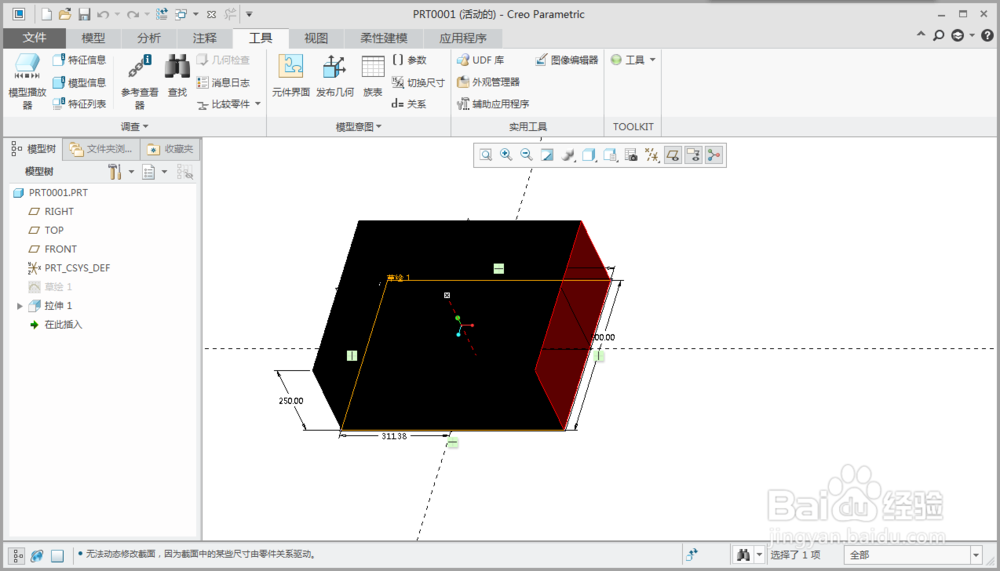
Task: Open model tree settings hammer icon
Action: 115,172
